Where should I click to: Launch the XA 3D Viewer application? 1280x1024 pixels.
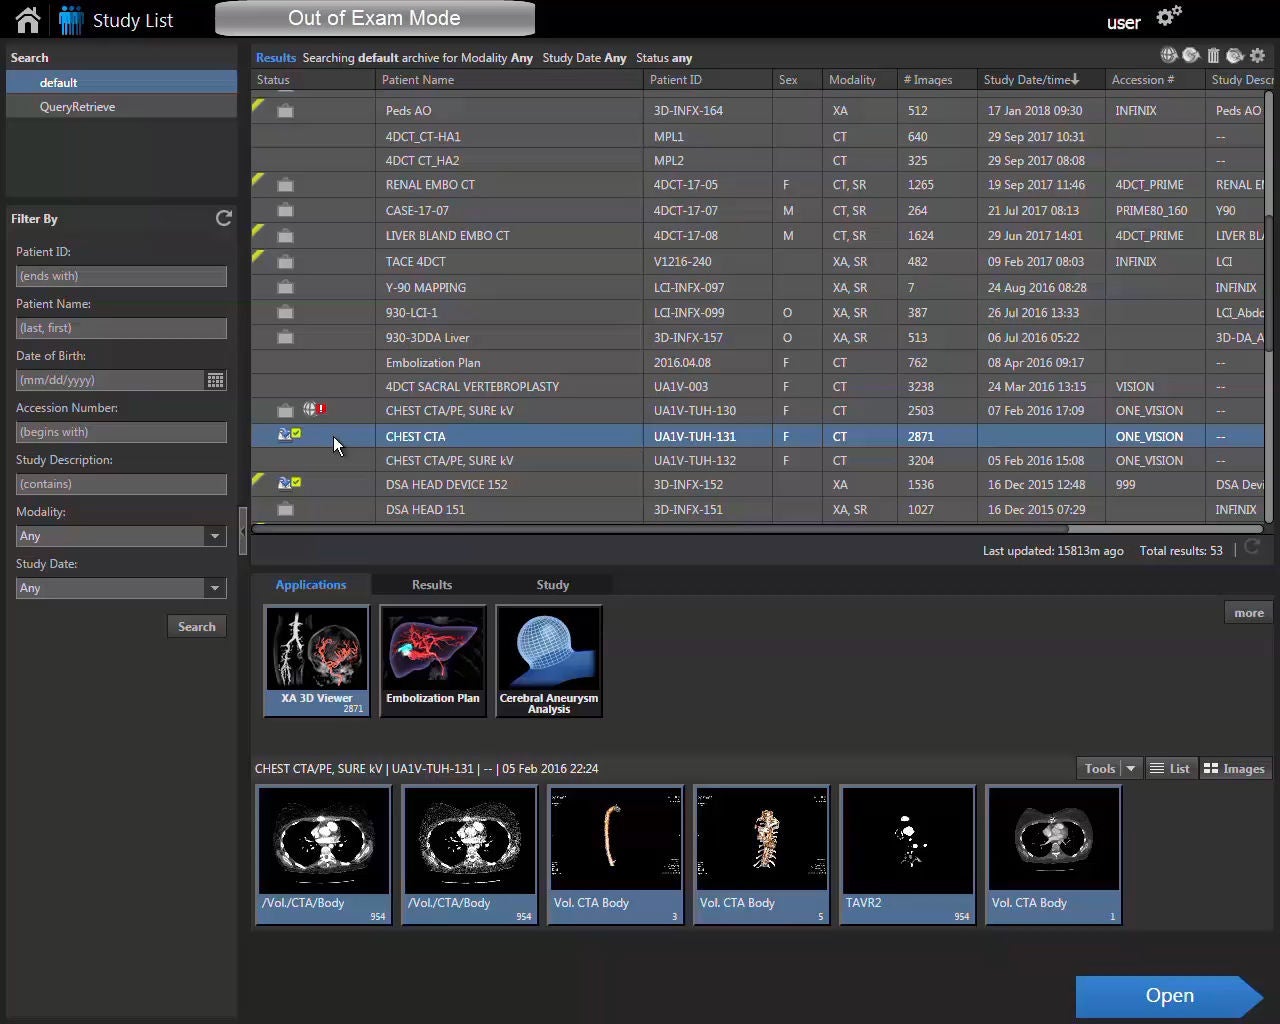click(x=317, y=661)
